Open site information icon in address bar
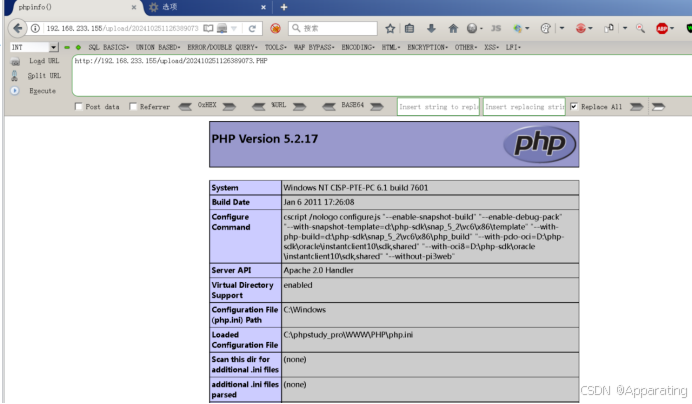 tap(35, 28)
